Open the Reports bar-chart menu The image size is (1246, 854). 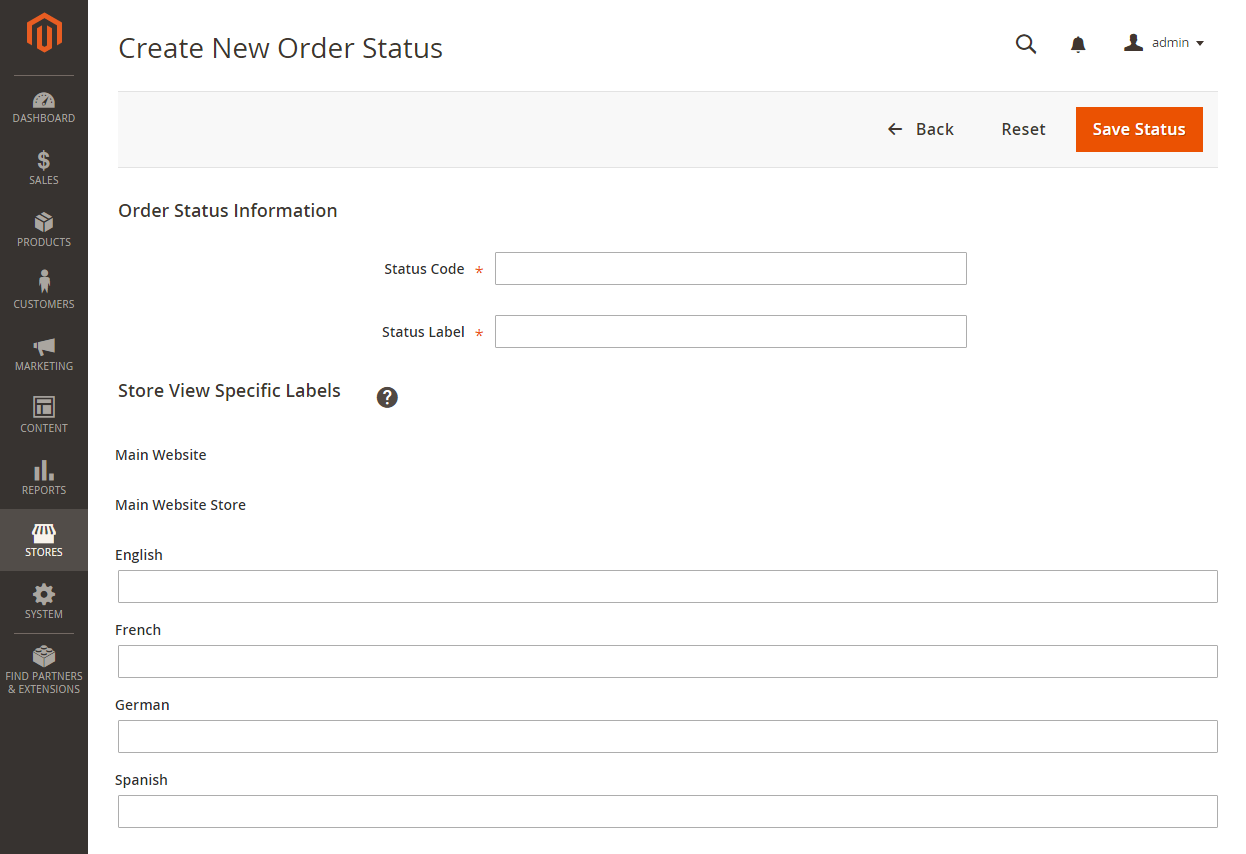pyautogui.click(x=44, y=478)
